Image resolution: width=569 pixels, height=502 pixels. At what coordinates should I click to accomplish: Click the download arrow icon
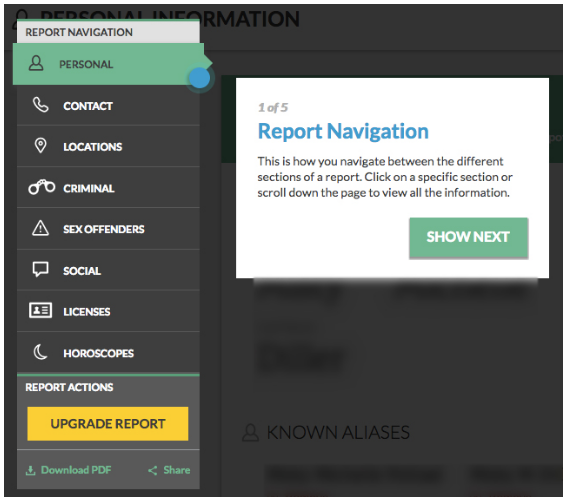[30, 471]
